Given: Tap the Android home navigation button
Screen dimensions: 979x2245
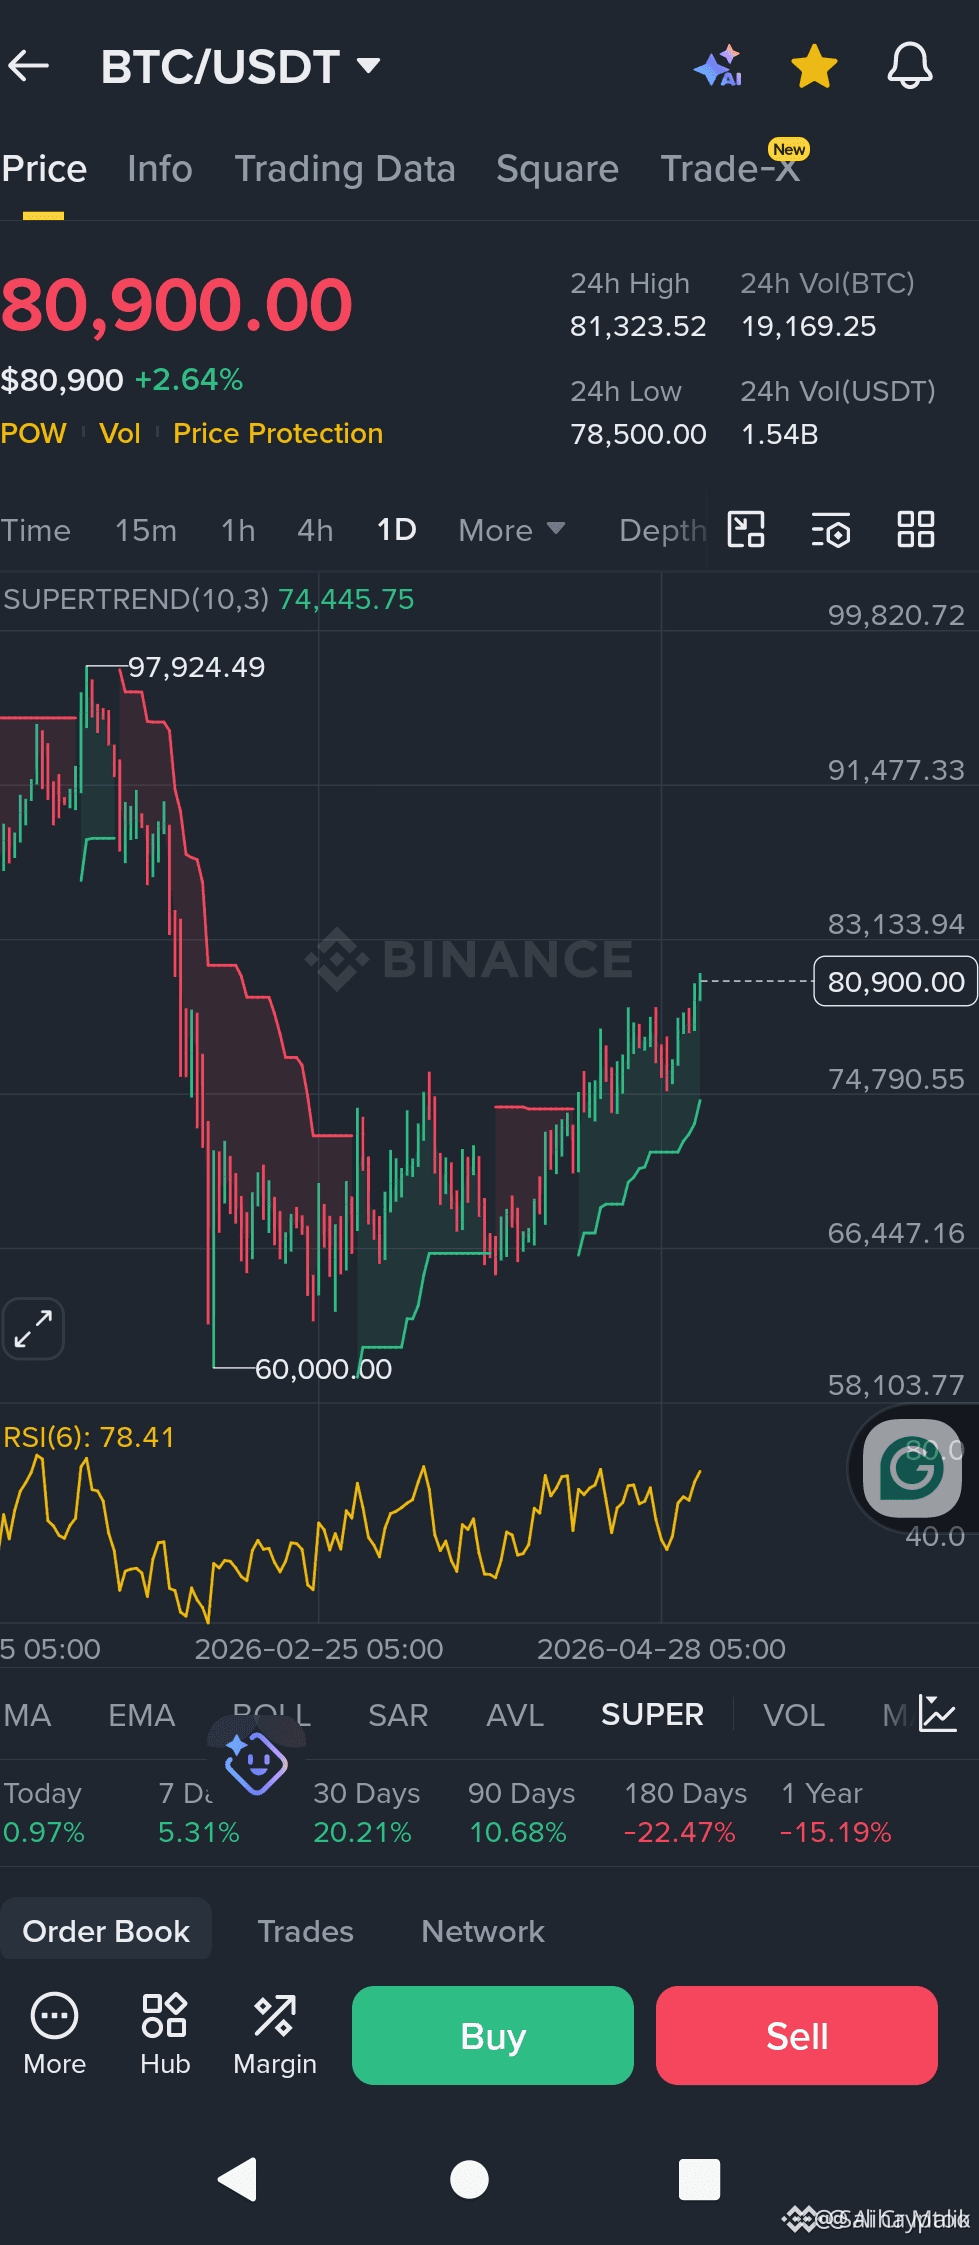Looking at the screenshot, I should 469,2180.
